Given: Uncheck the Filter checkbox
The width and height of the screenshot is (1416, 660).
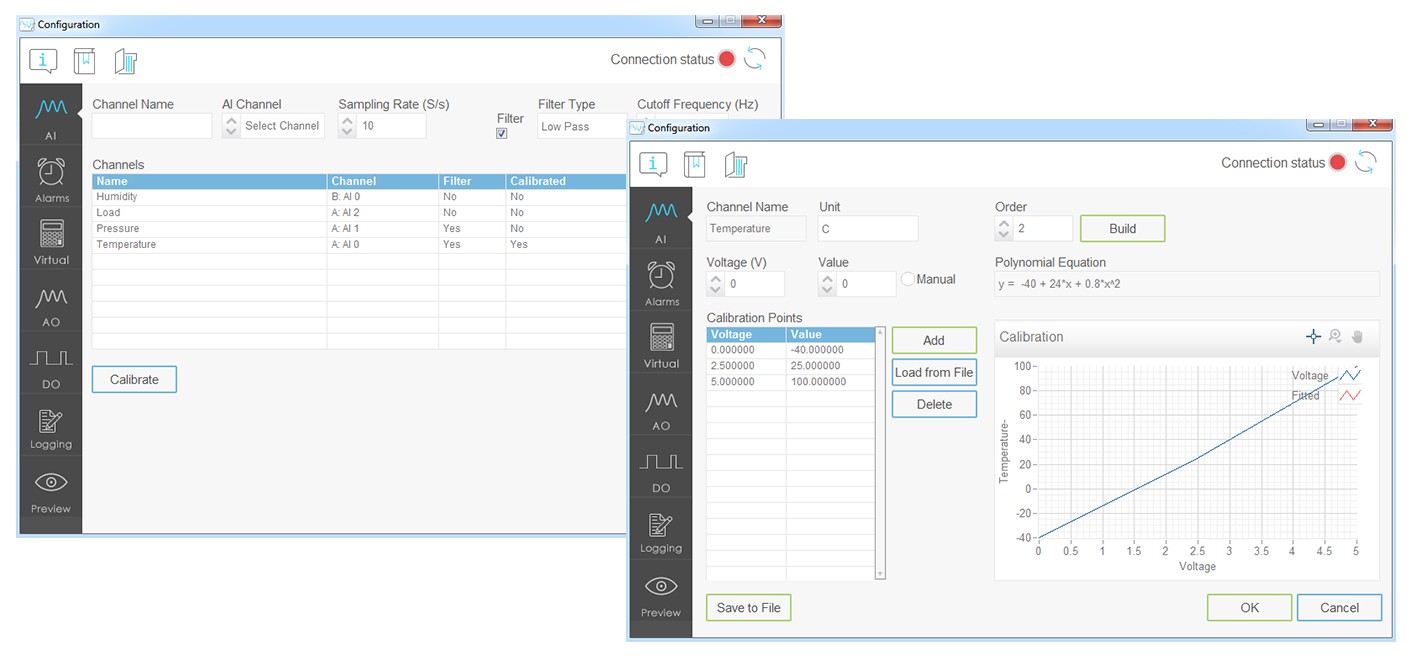Looking at the screenshot, I should pos(502,134).
